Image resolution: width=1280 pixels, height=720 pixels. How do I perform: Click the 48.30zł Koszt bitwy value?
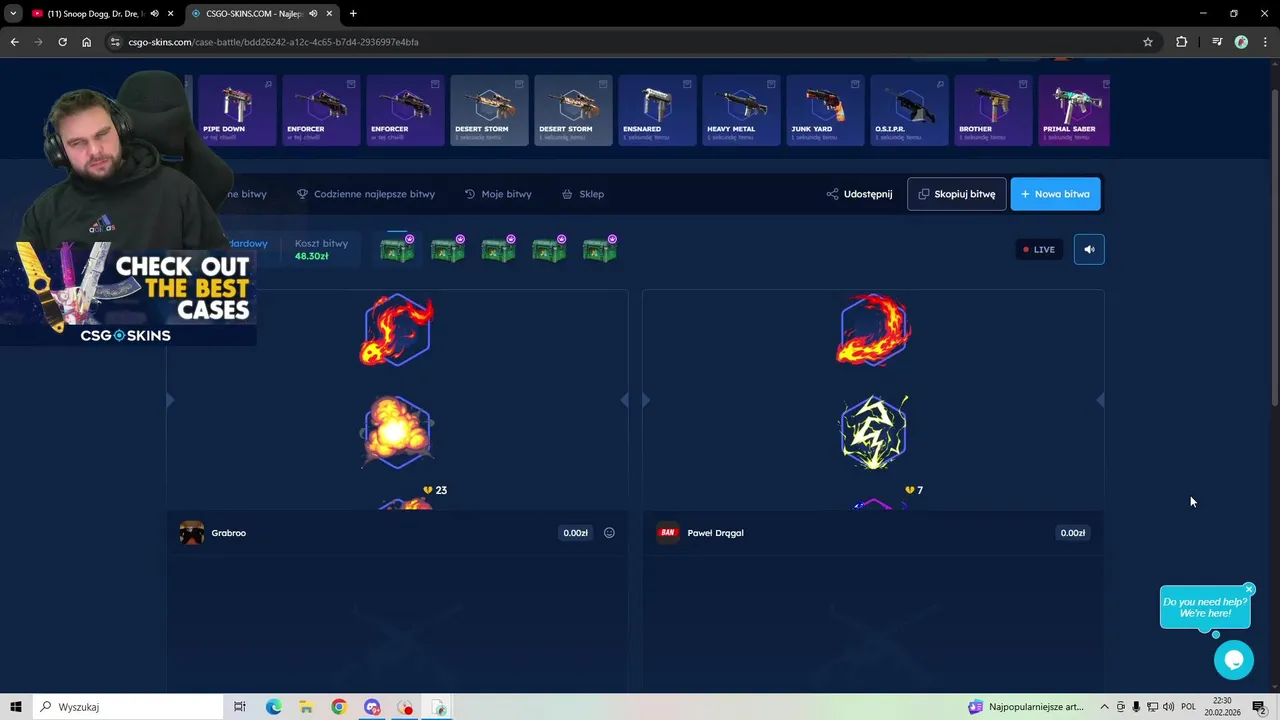tap(312, 257)
